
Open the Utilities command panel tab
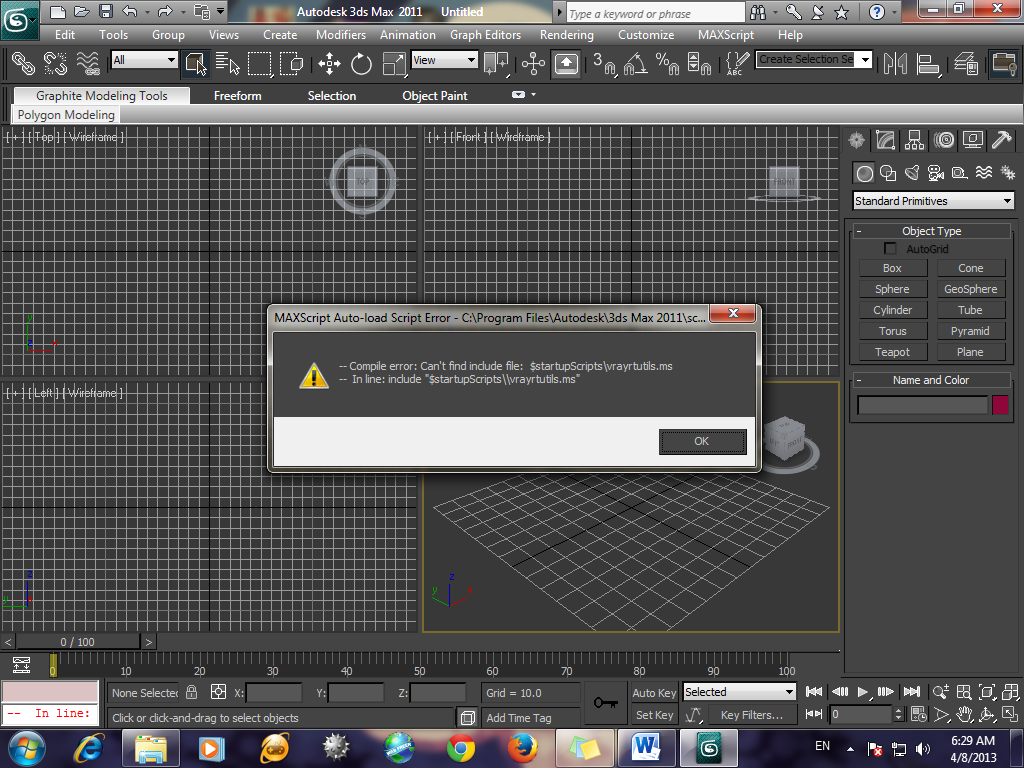[x=1002, y=140]
